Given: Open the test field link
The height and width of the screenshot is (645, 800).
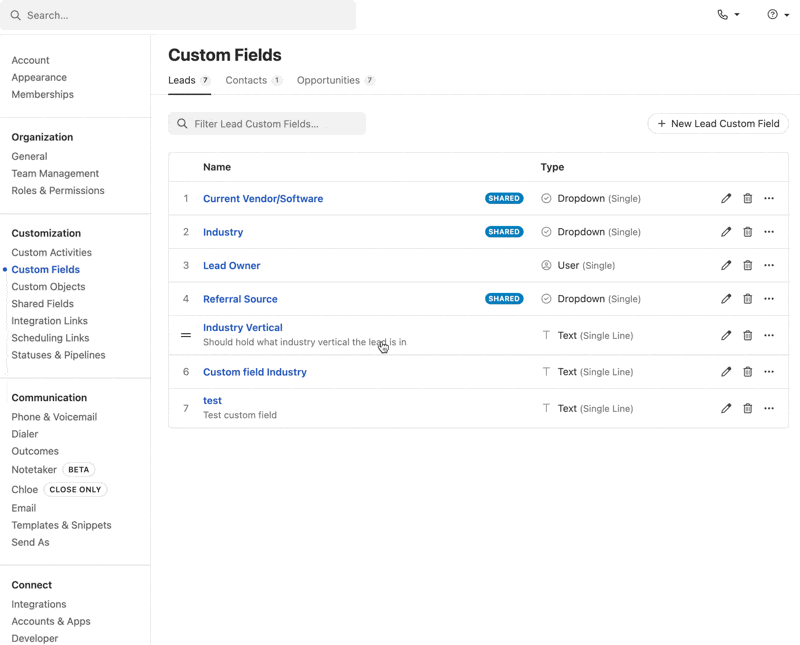Looking at the screenshot, I should pos(212,401).
